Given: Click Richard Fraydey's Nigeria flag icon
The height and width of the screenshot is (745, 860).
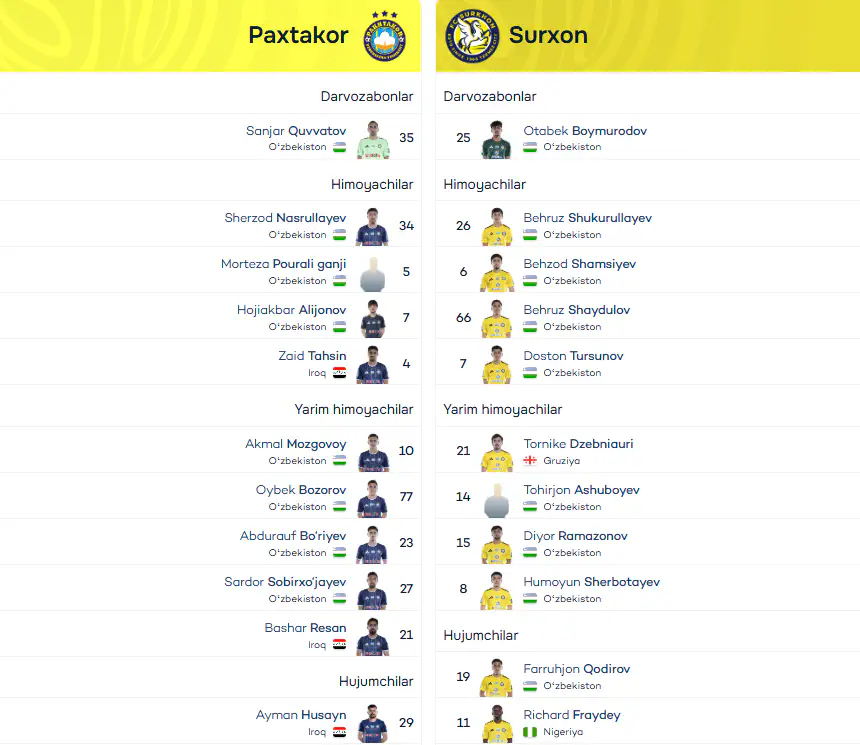Looking at the screenshot, I should point(530,731).
